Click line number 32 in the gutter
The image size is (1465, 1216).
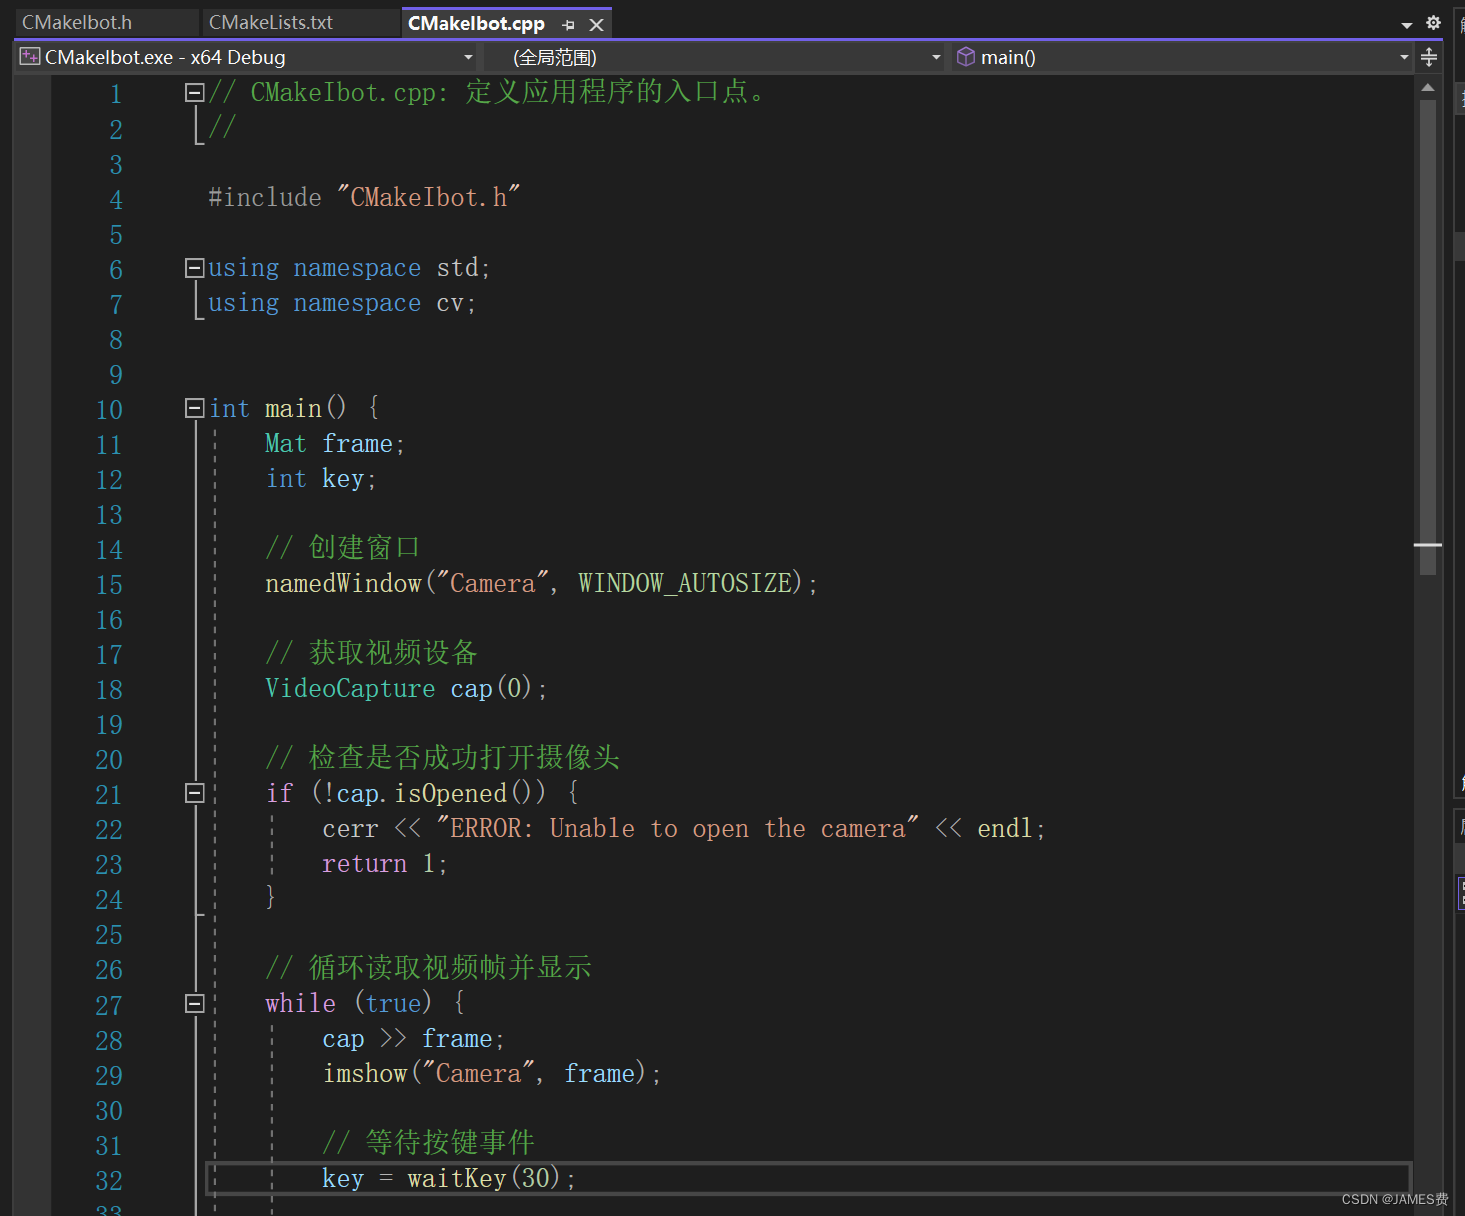point(109,1181)
